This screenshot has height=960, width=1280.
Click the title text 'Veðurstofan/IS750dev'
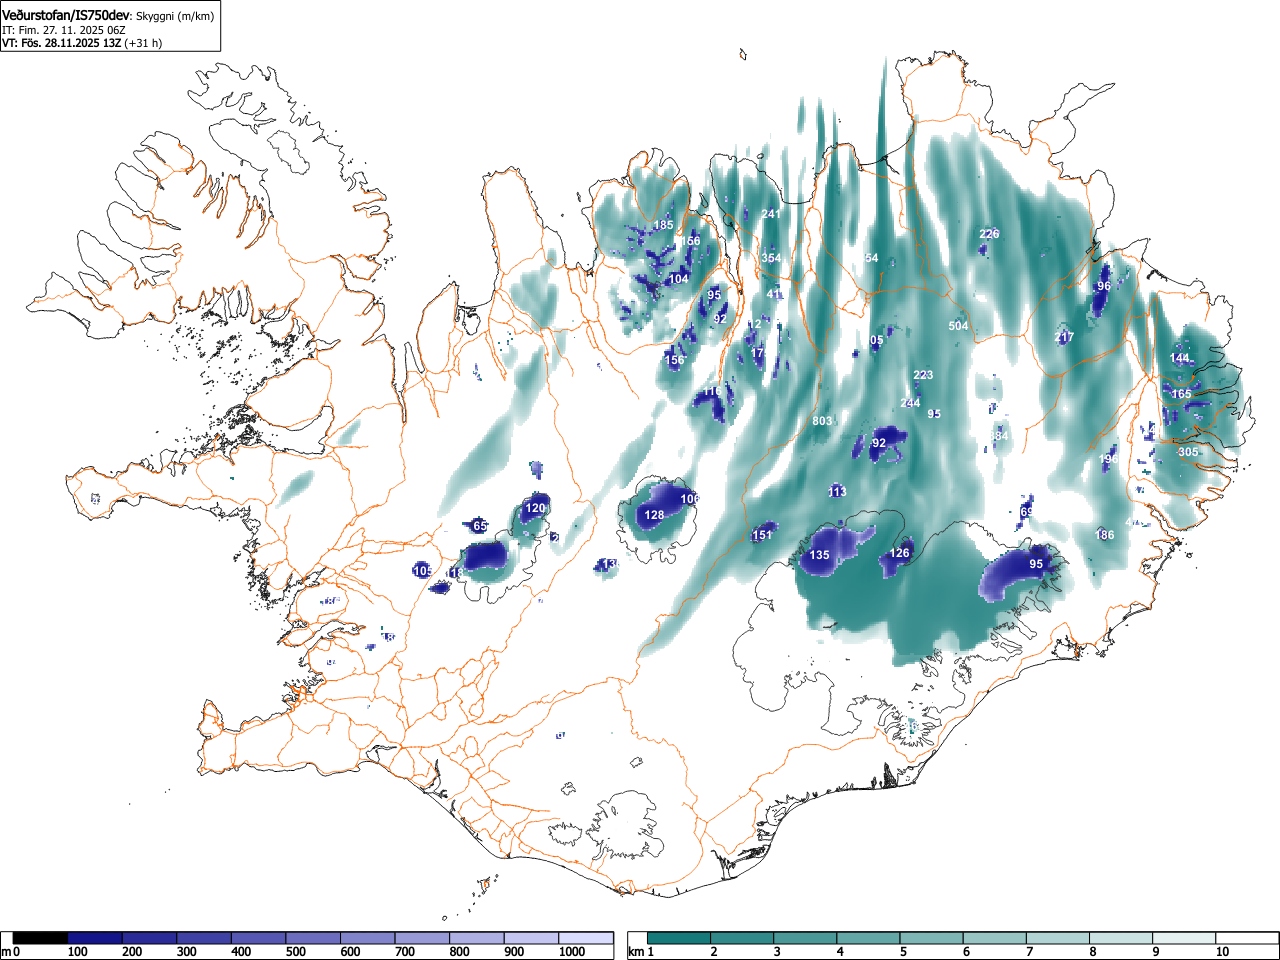pos(66,16)
